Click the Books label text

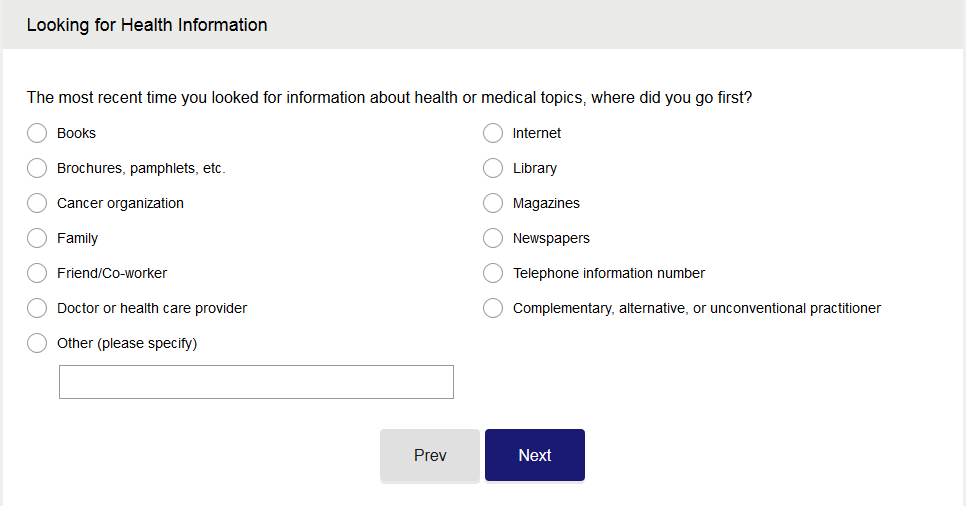(77, 133)
